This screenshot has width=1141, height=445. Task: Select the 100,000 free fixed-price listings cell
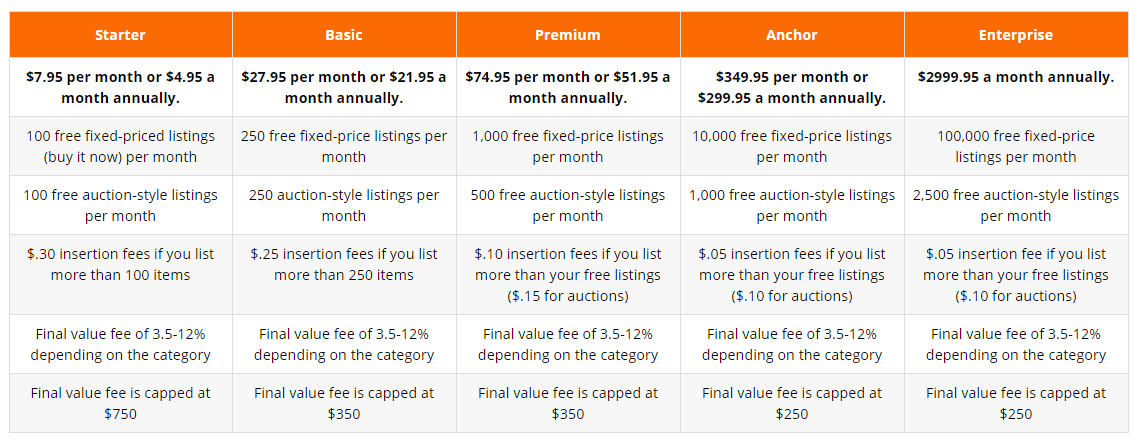(x=1016, y=146)
